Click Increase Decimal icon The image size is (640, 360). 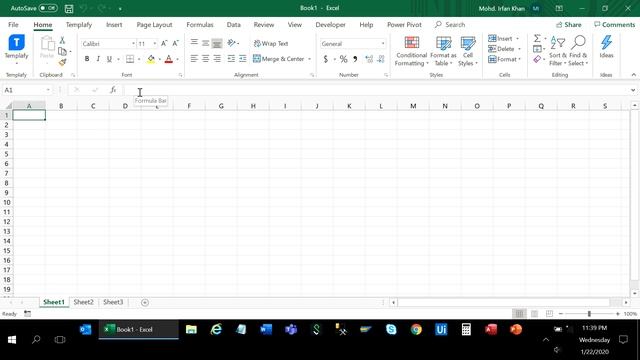point(369,59)
